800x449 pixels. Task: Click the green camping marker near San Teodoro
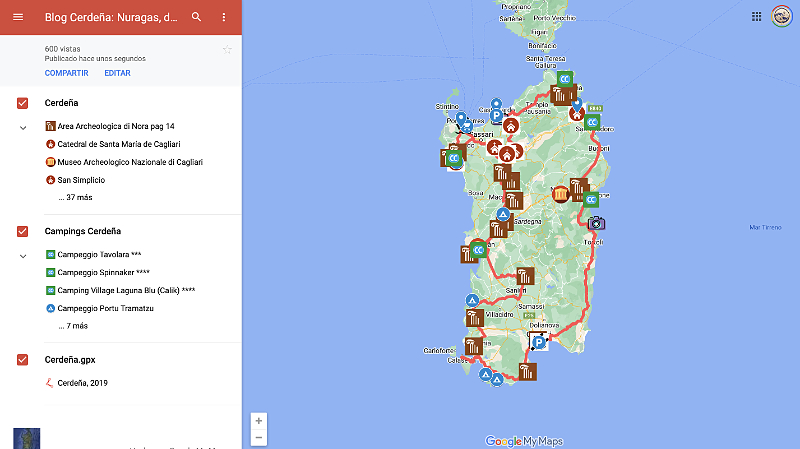coord(592,122)
